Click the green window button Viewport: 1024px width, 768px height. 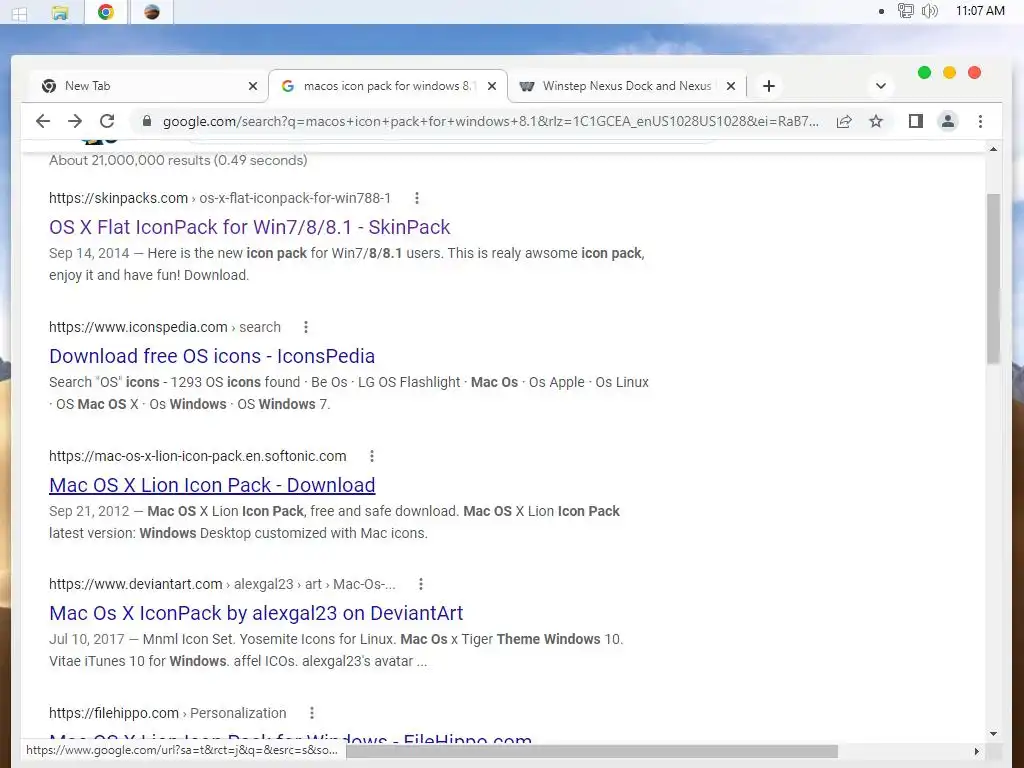click(924, 72)
